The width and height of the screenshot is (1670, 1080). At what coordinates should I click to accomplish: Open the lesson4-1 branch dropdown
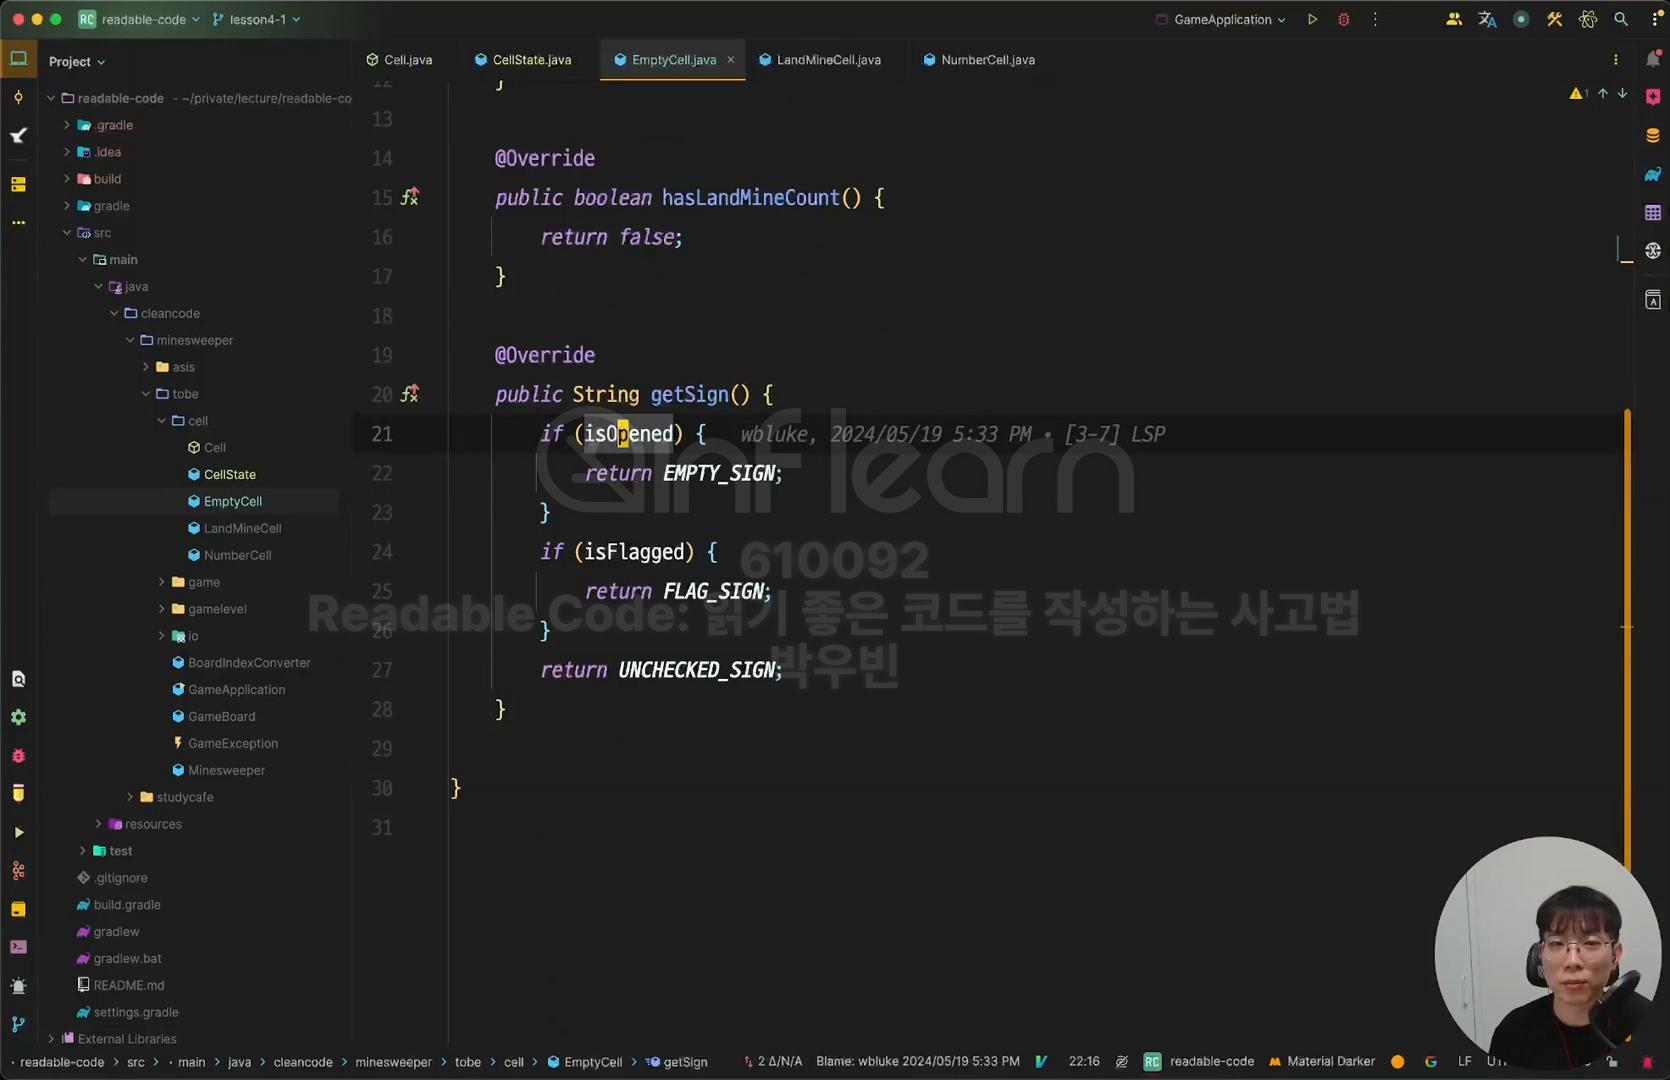click(256, 19)
